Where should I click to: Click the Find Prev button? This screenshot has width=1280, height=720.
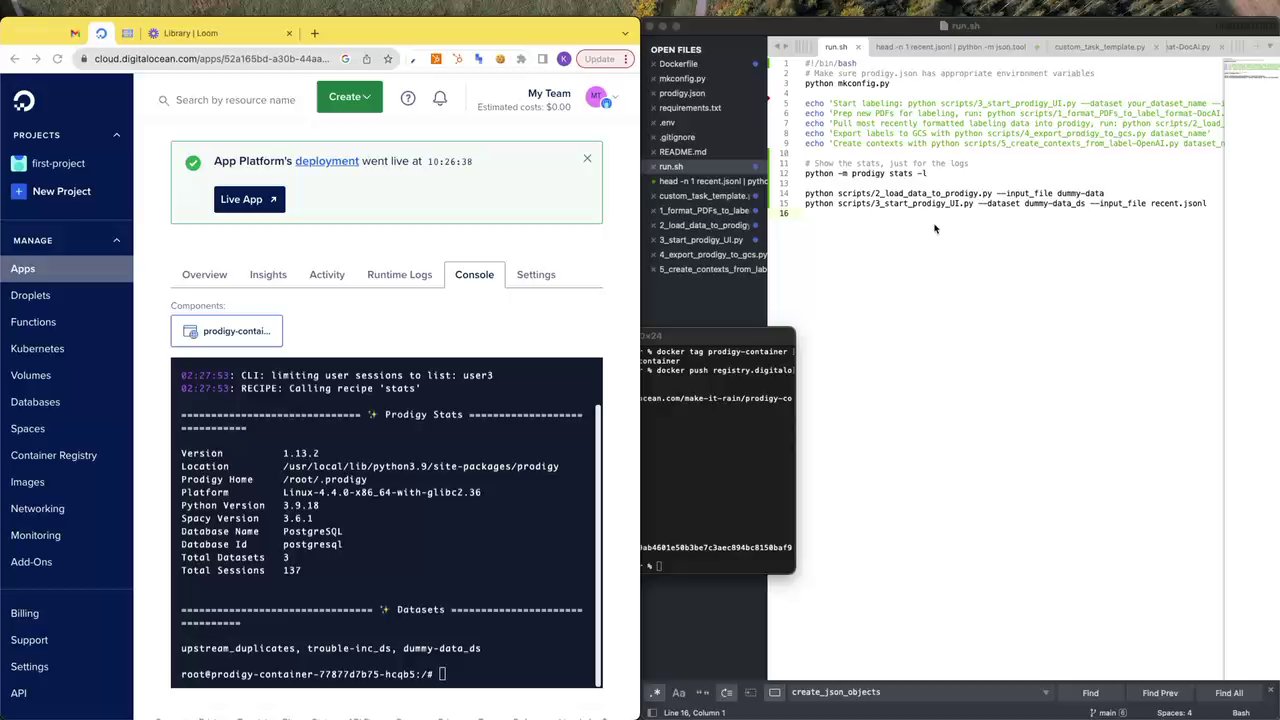(1160, 693)
